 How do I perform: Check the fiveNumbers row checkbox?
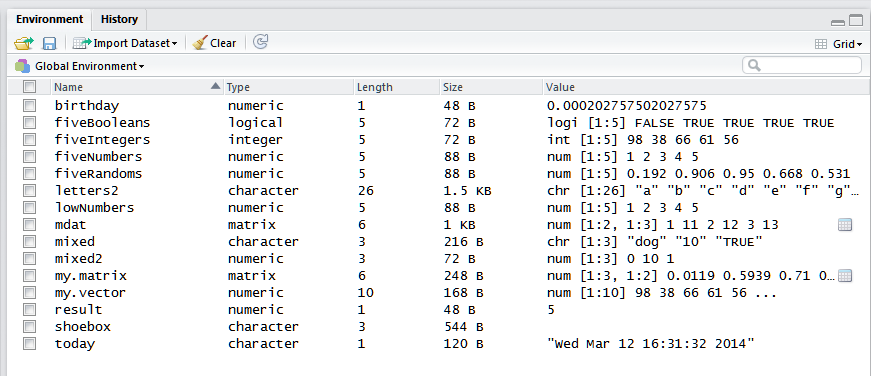point(29,157)
